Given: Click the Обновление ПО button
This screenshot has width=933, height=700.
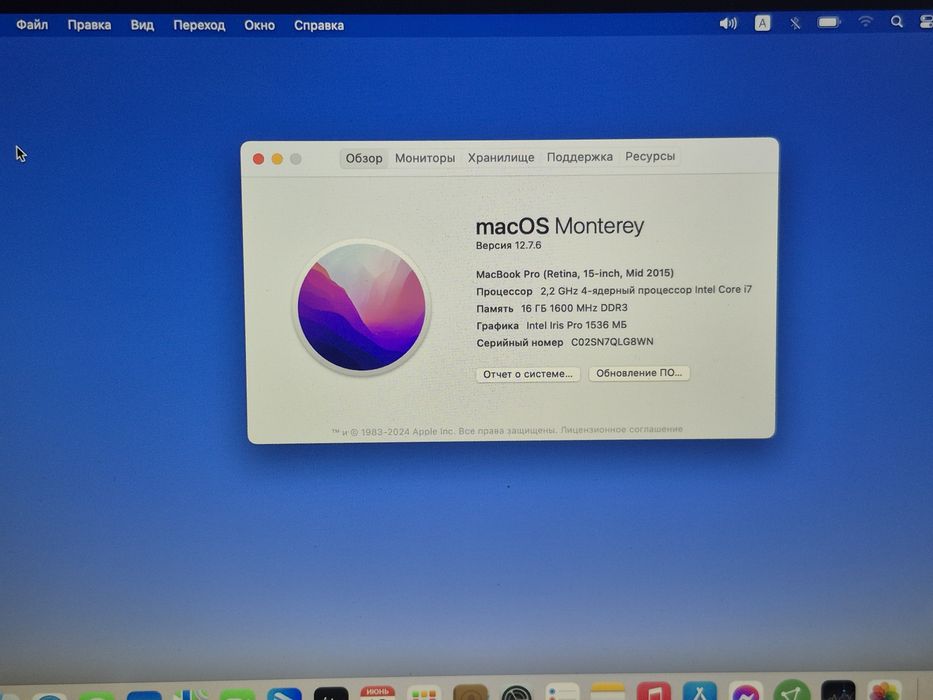Looking at the screenshot, I should 639,373.
